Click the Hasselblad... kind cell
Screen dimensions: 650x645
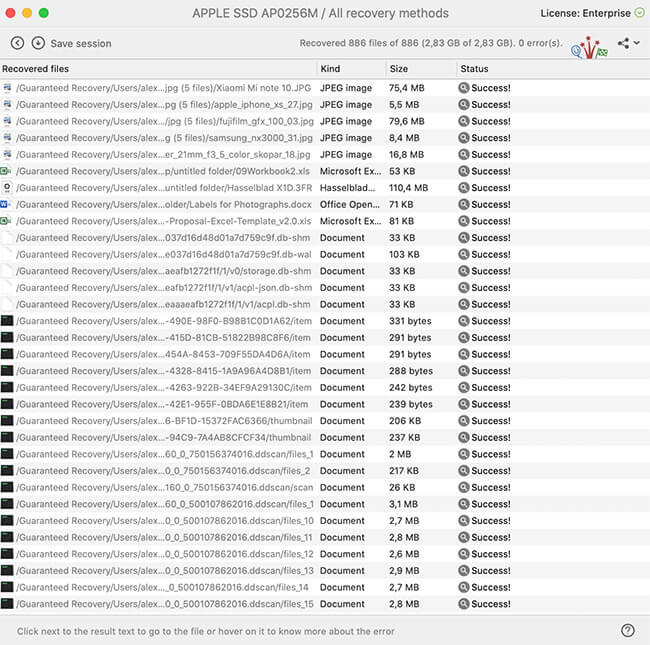pos(347,188)
